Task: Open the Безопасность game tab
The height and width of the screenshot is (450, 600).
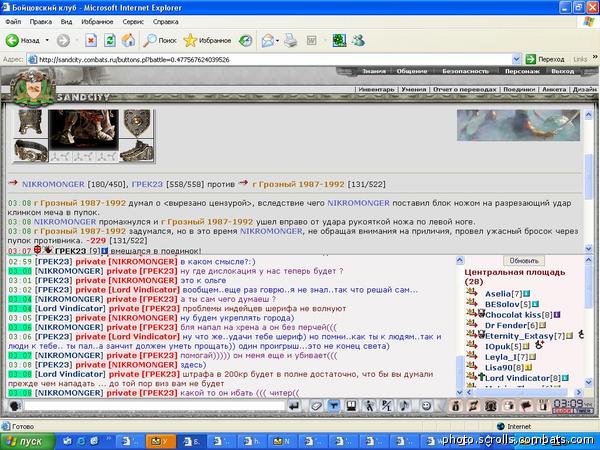Action: click(x=465, y=71)
